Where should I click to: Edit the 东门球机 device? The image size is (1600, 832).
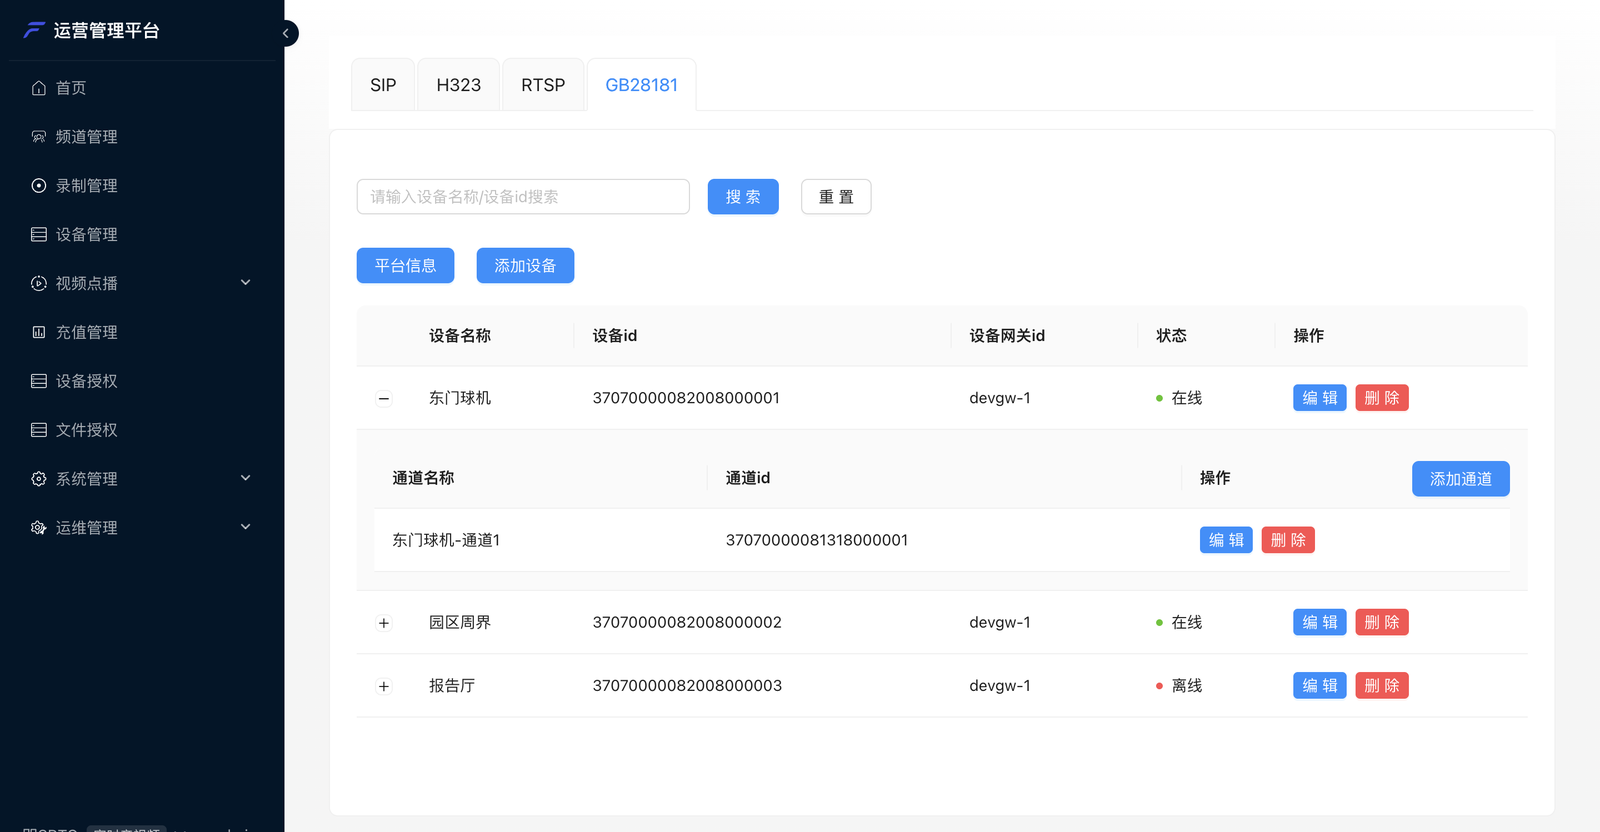1320,398
